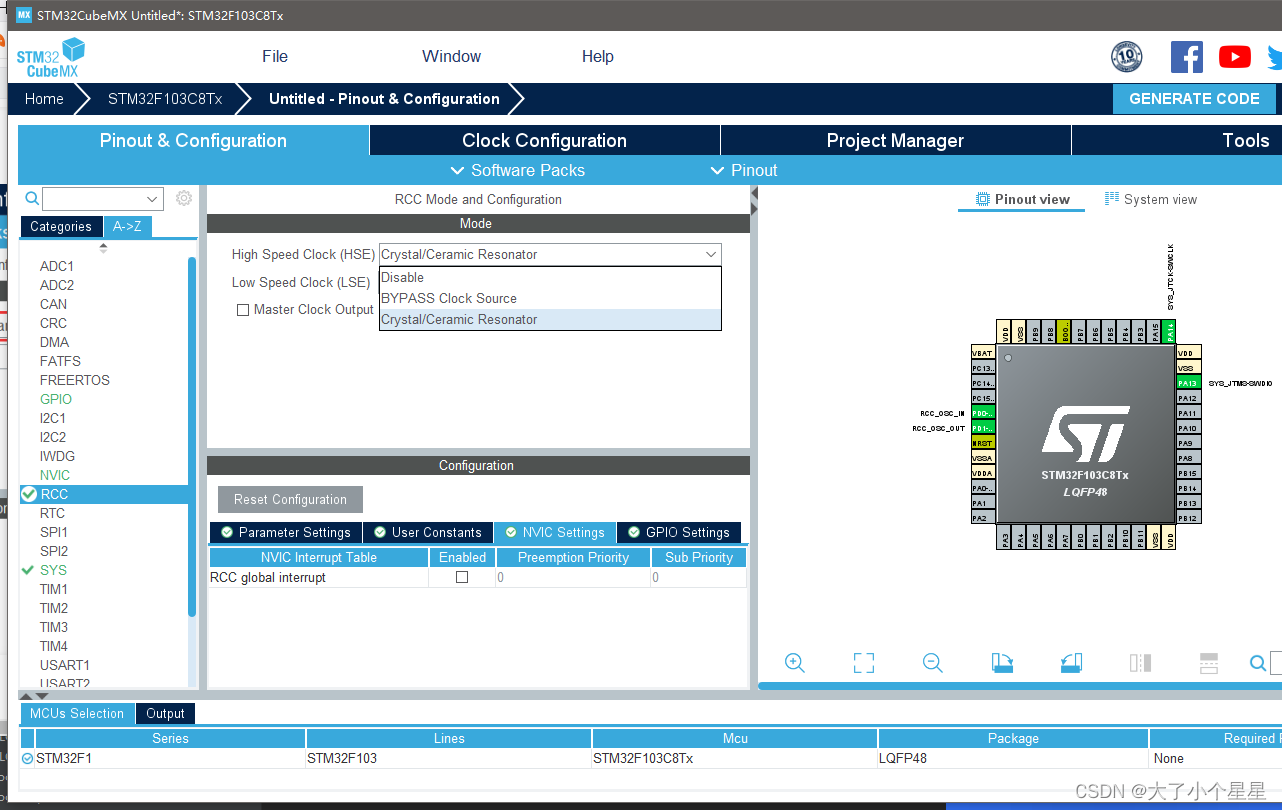Select the PB12 pin on chip

pos(1188,518)
